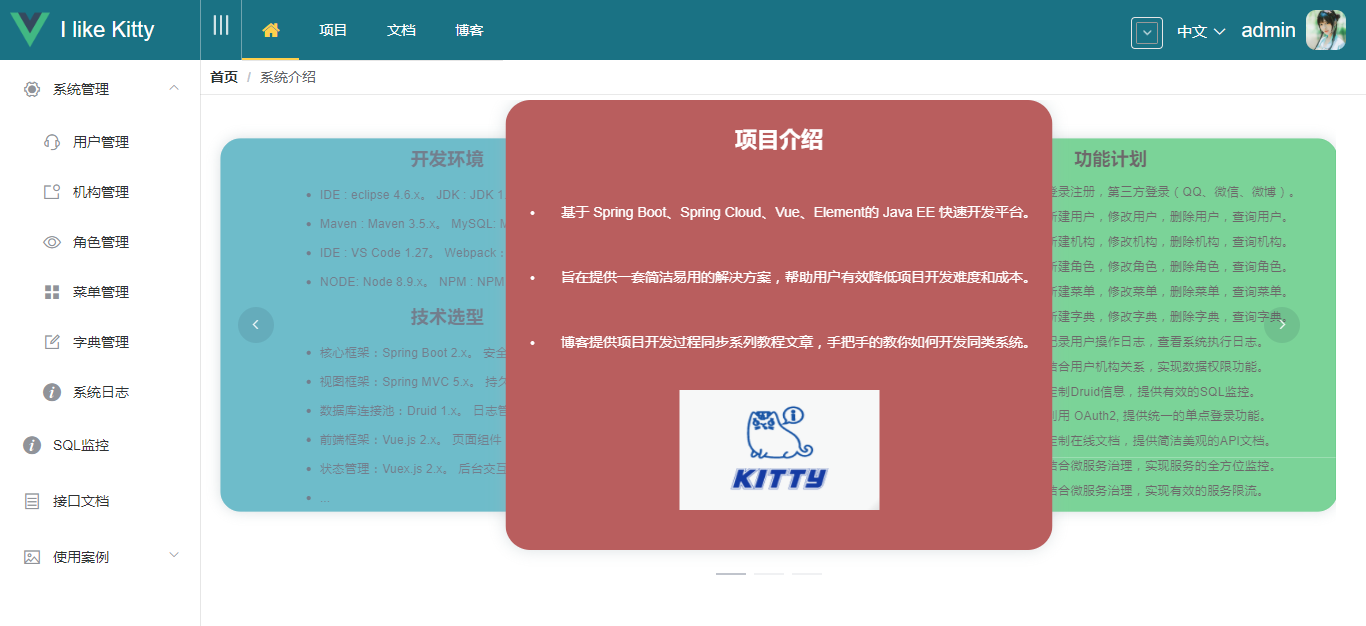The height and width of the screenshot is (626, 1366).
Task: Click the 菜单管理 grid icon
Action: click(x=52, y=292)
